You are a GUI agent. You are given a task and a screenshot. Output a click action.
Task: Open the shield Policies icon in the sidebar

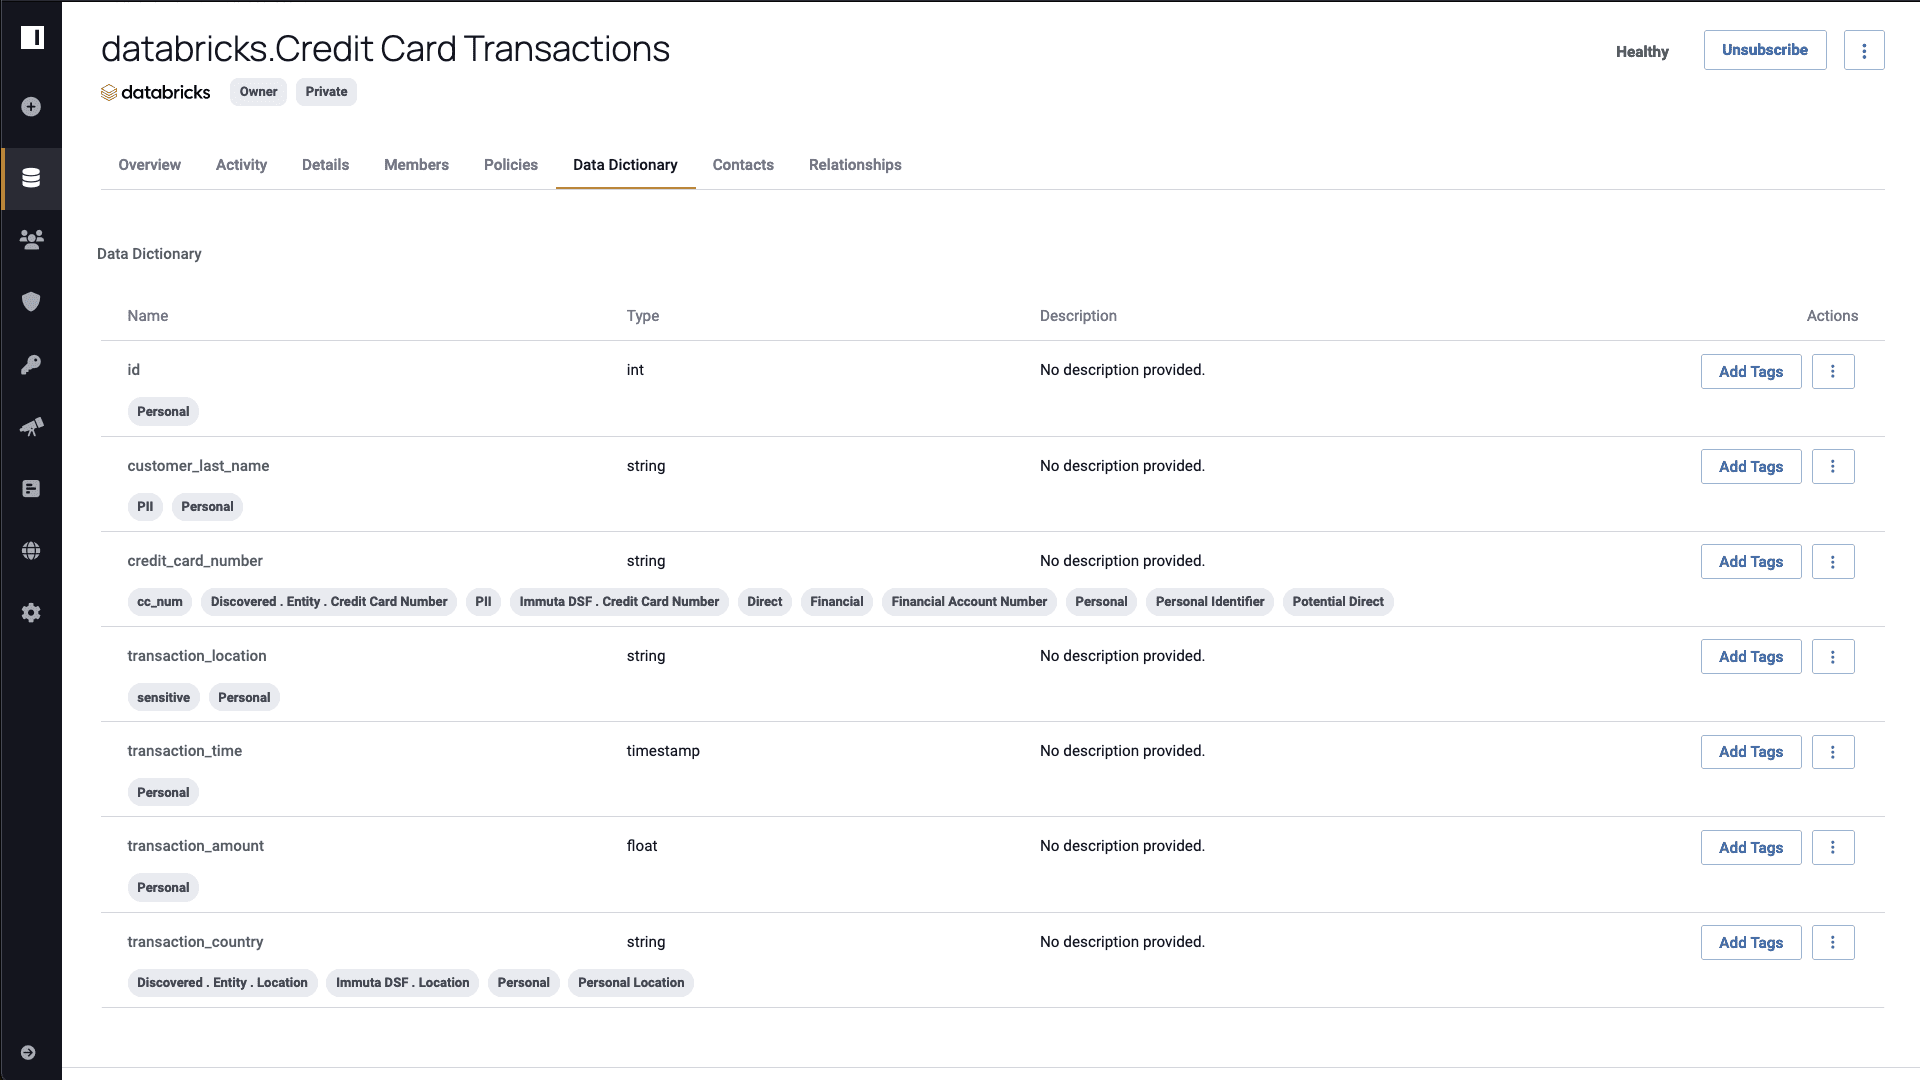click(31, 301)
